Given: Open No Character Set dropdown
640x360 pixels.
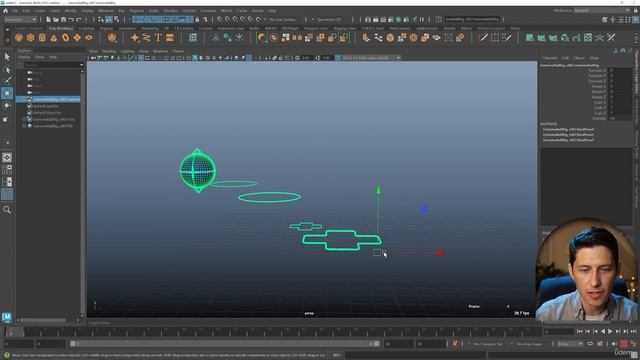Looking at the screenshot, I should click(488, 344).
